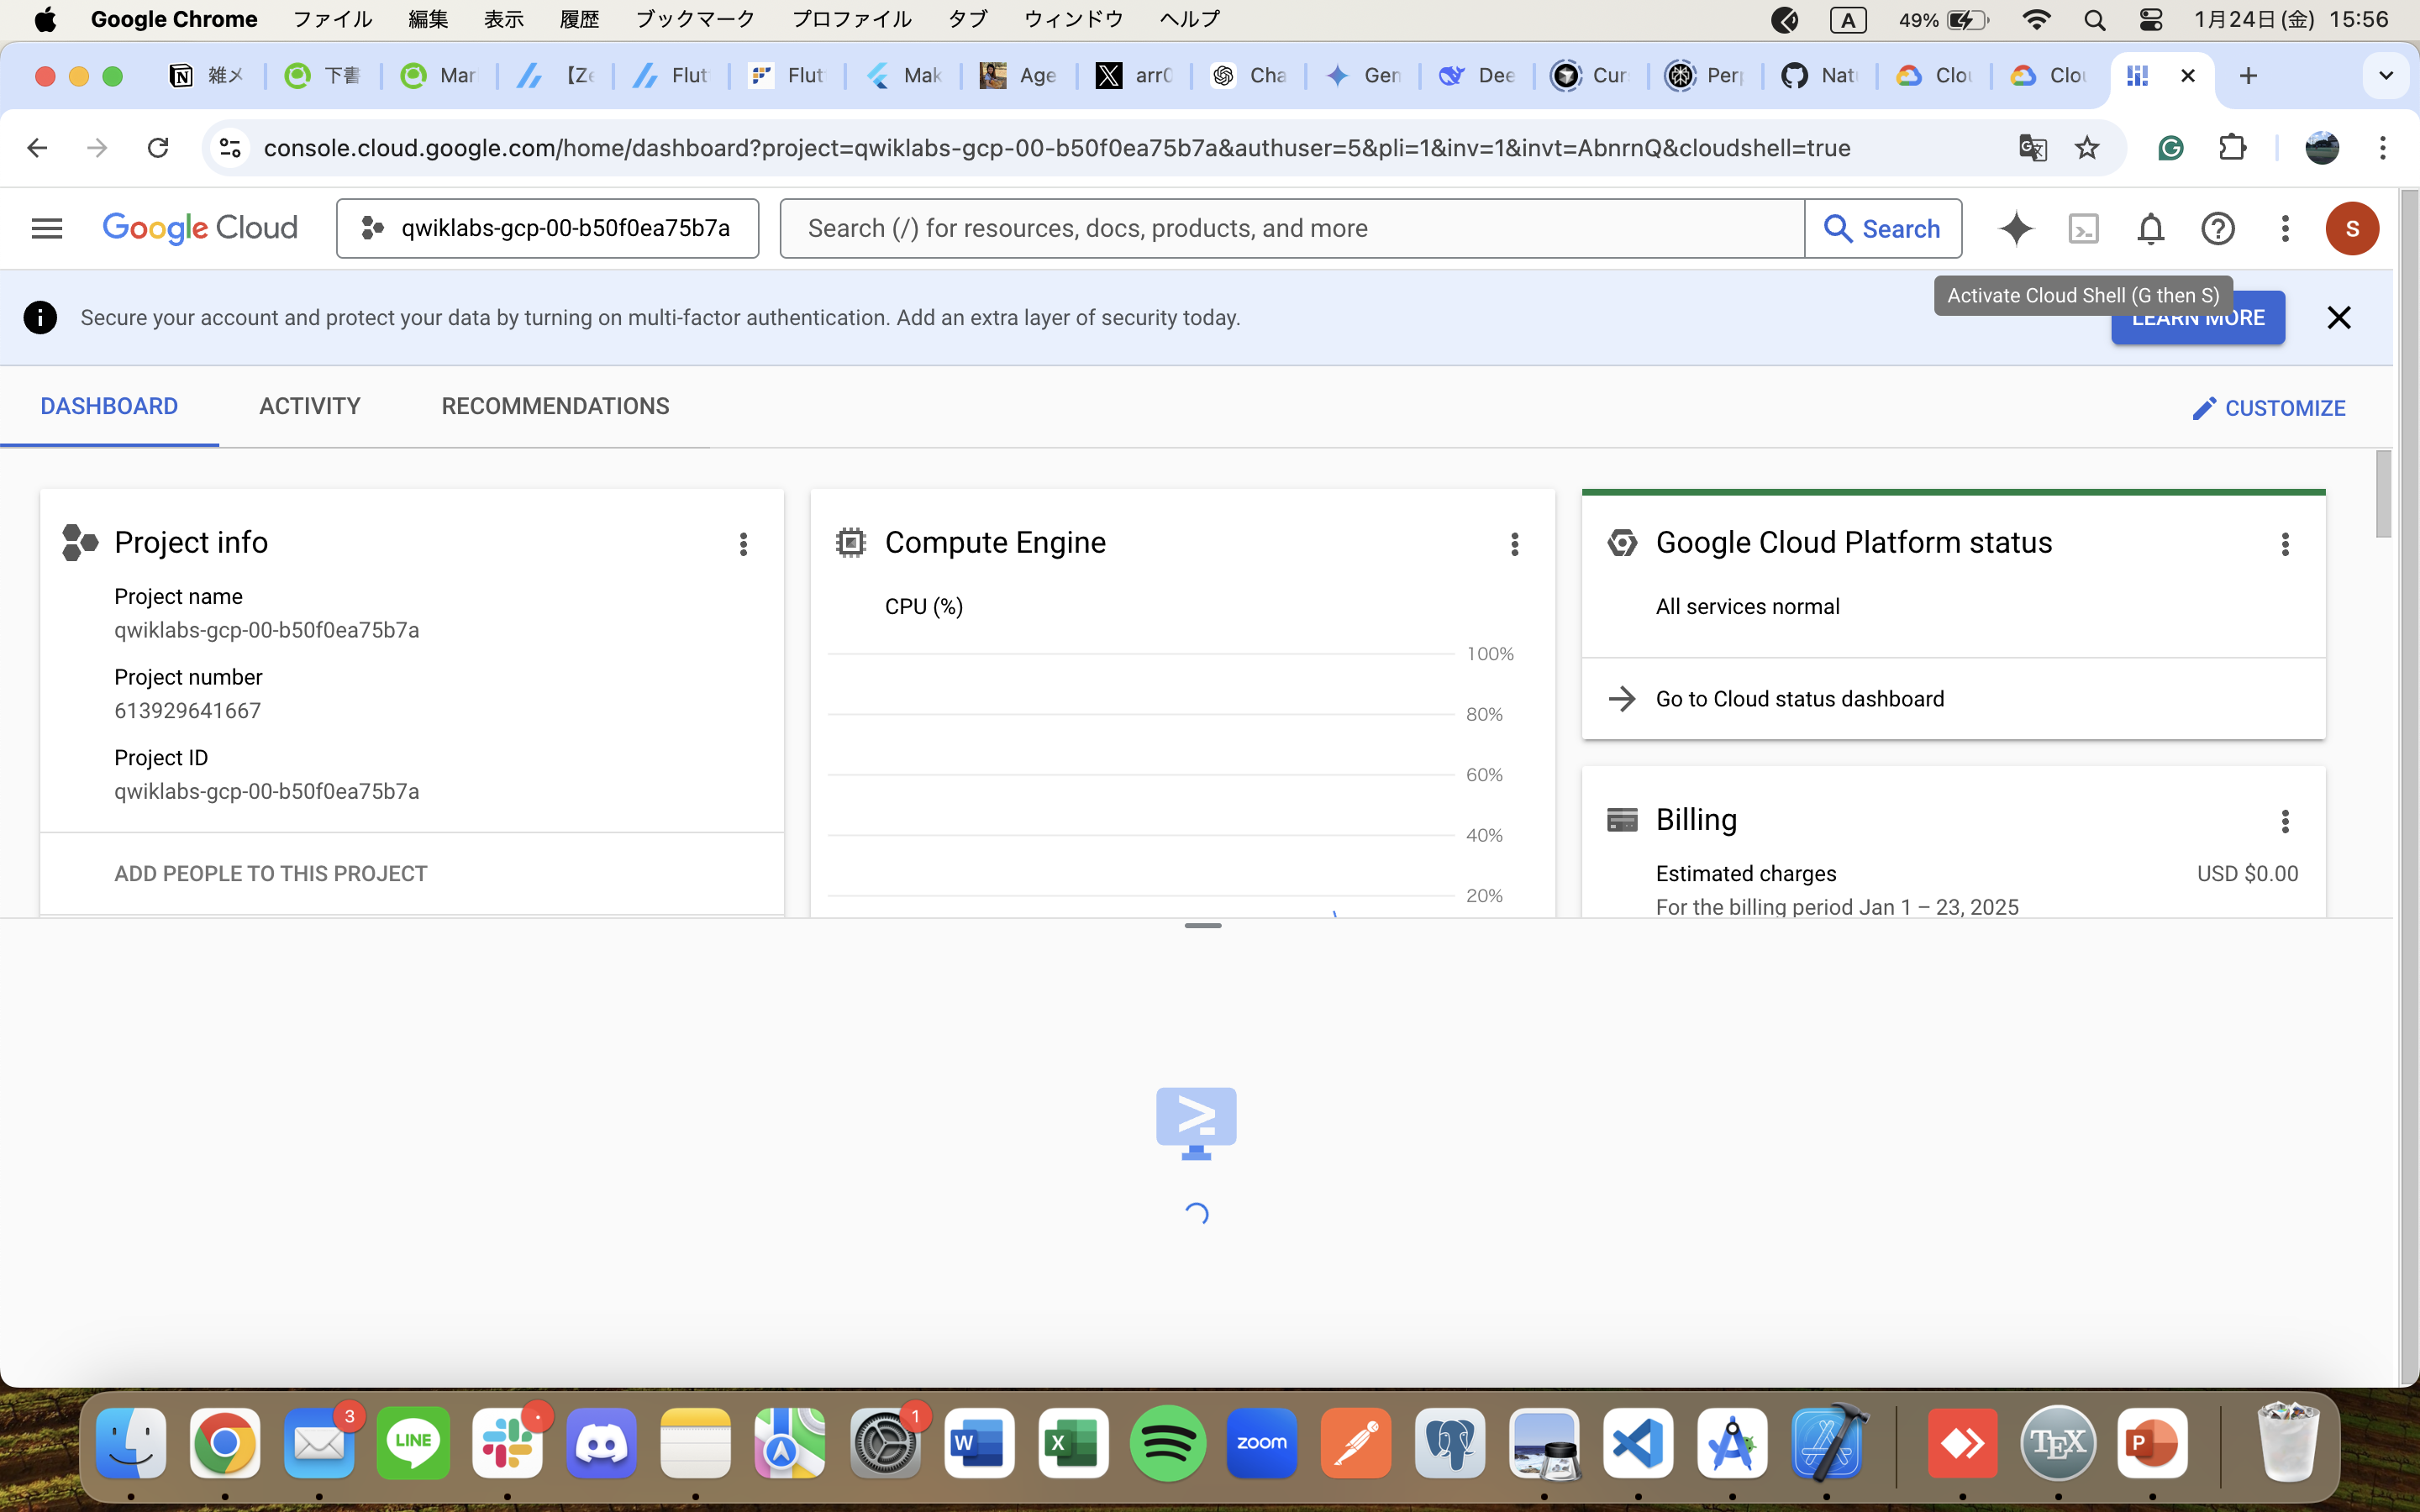Open the Billing card overflow menu
The width and height of the screenshot is (2420, 1512).
click(2286, 821)
